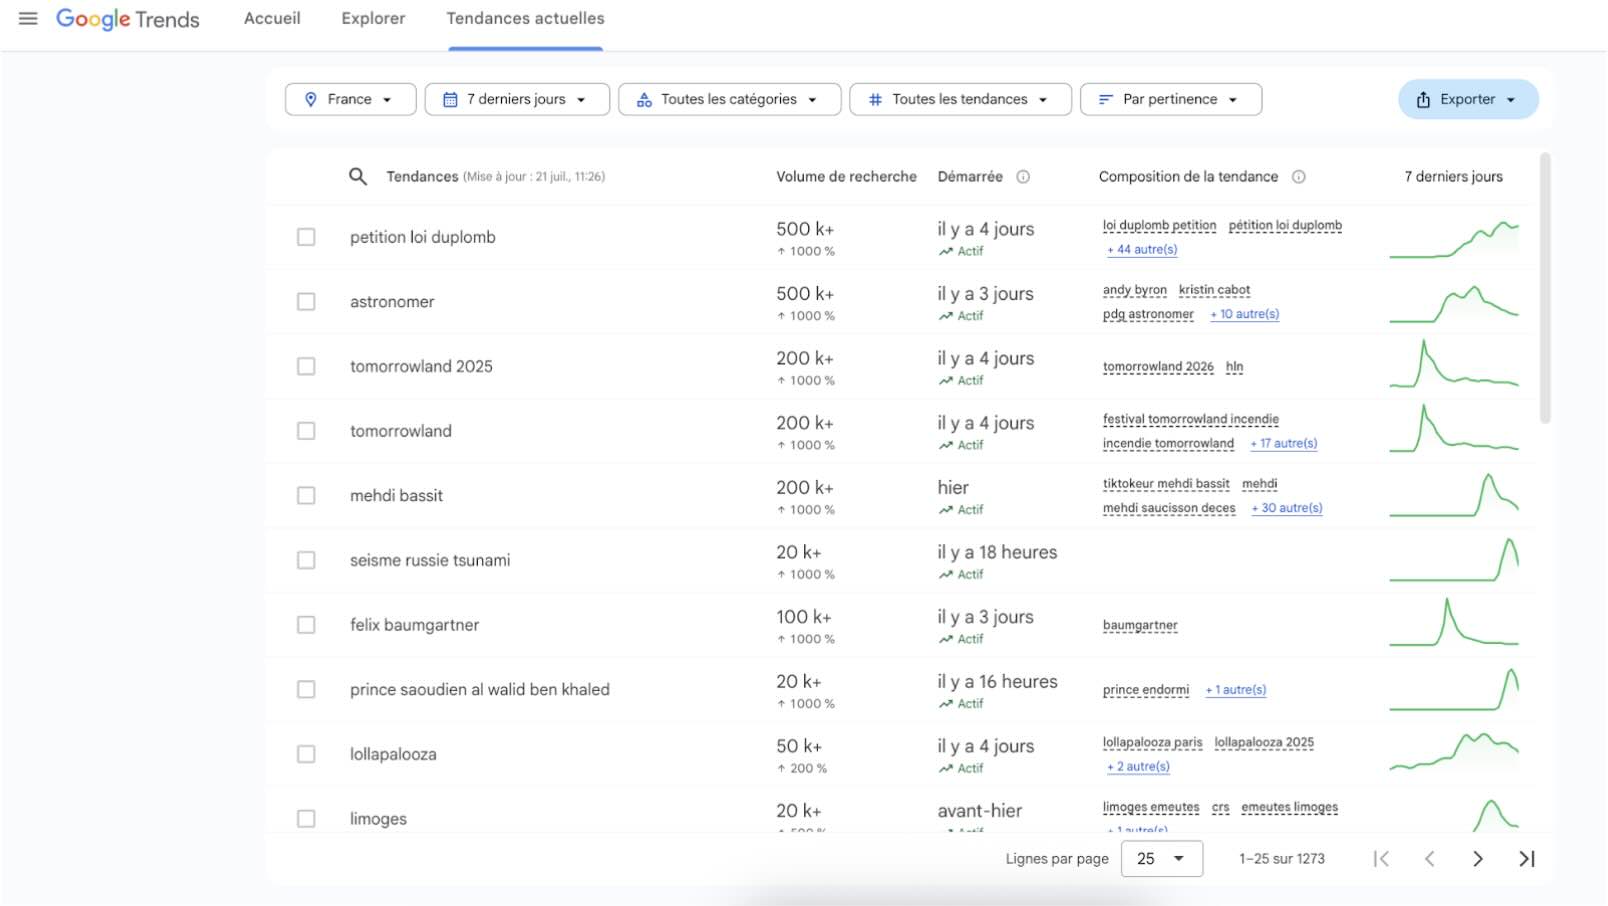Open trend sparkline for felix baumgartner
This screenshot has height=906, width=1608.
pos(1454,622)
